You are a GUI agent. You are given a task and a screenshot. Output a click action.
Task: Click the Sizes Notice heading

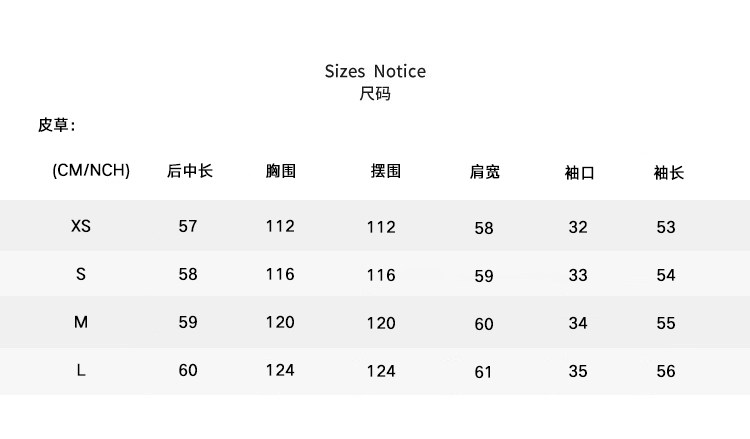(375, 71)
